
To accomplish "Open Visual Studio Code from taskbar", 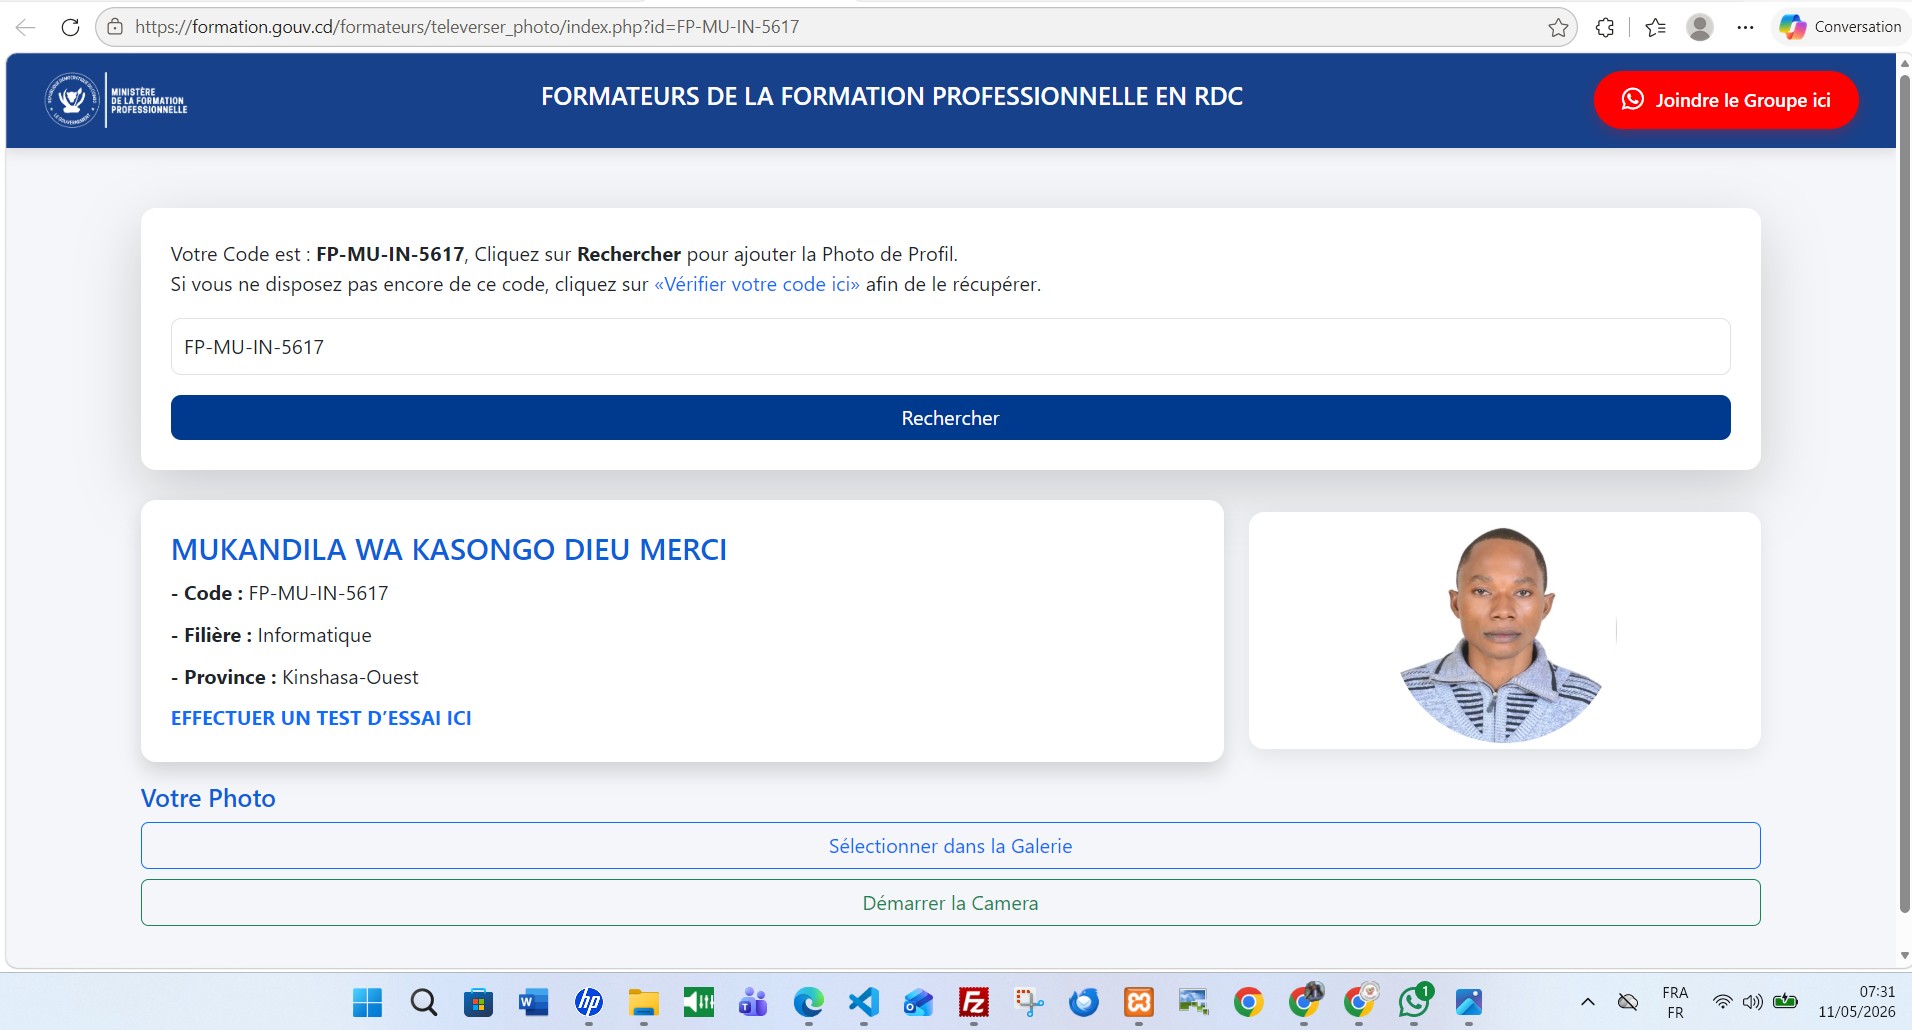I will click(863, 1001).
